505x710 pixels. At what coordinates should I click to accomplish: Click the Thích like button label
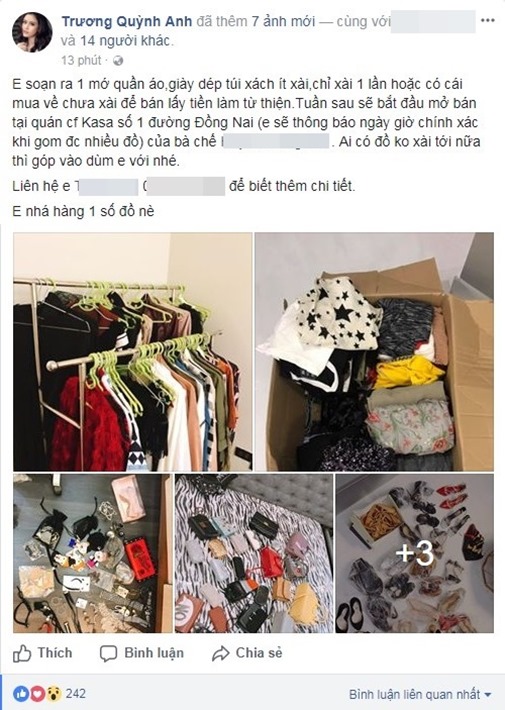(x=55, y=653)
